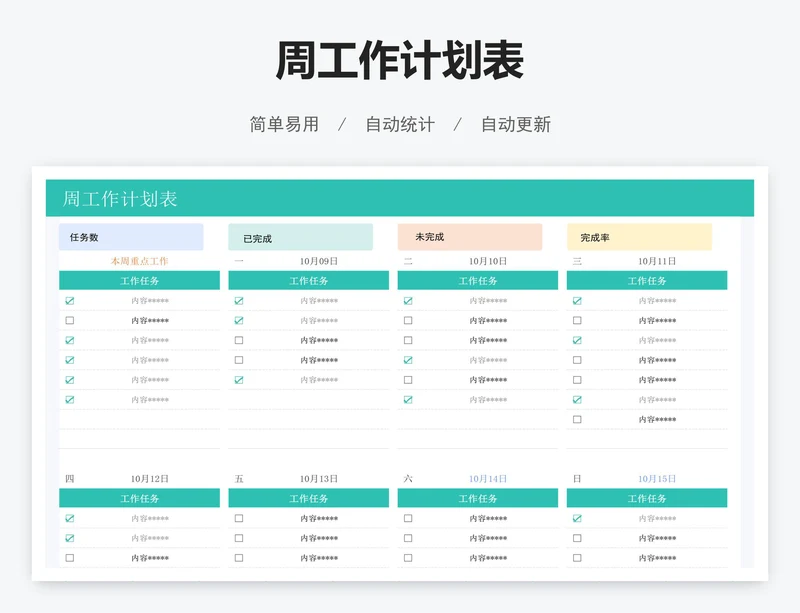Uncheck the fourth task box under 10月10日

pyautogui.click(x=408, y=360)
